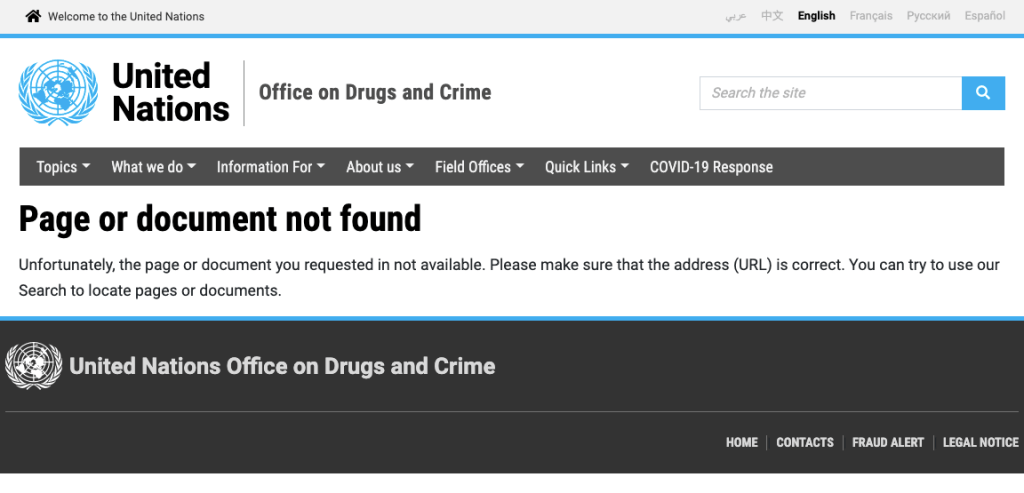Click the home icon in top bar
The image size is (1024, 493).
33,16
